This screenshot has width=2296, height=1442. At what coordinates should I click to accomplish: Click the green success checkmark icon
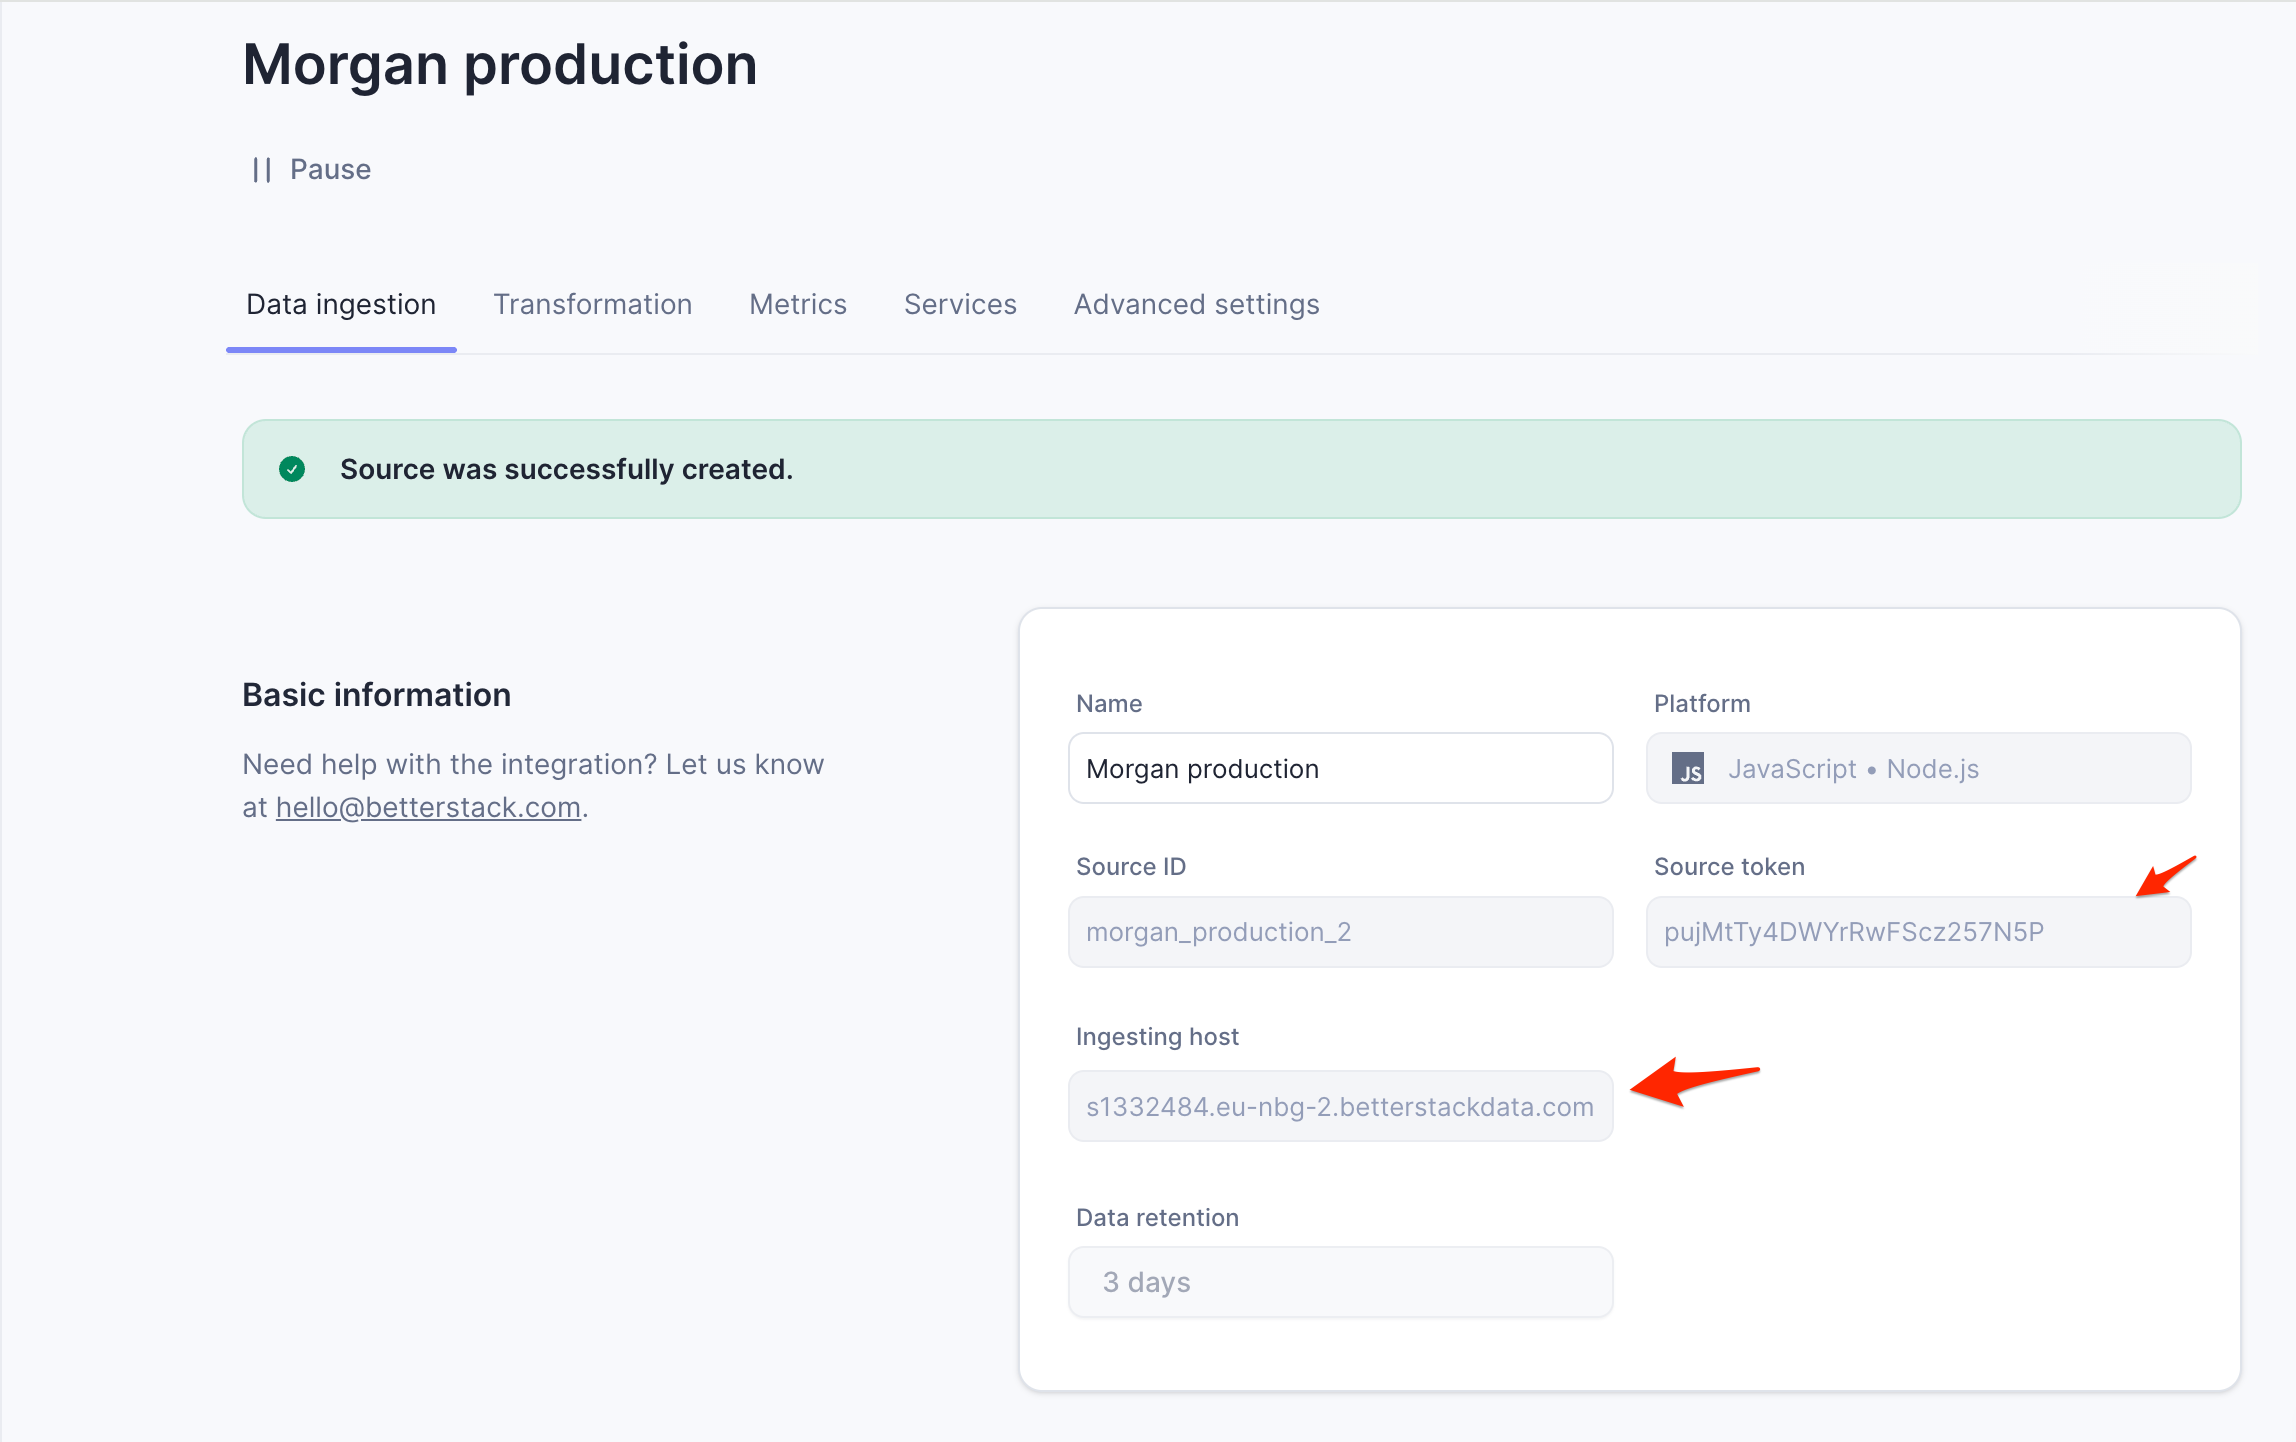pos(292,469)
